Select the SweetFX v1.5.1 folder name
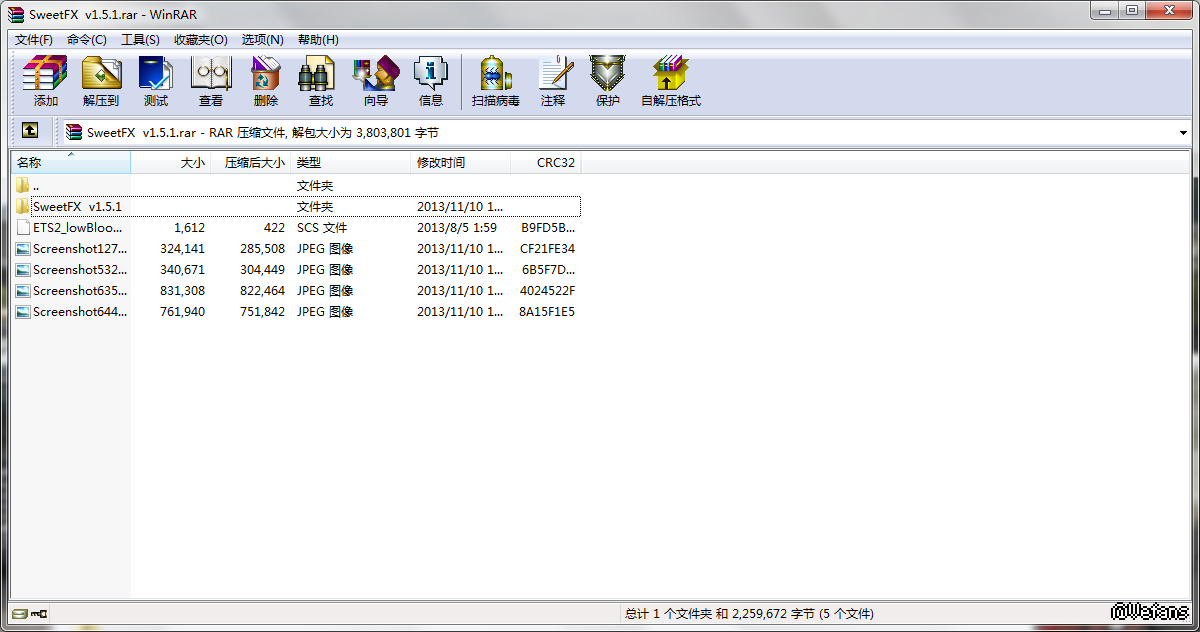The width and height of the screenshot is (1200, 632). (77, 206)
